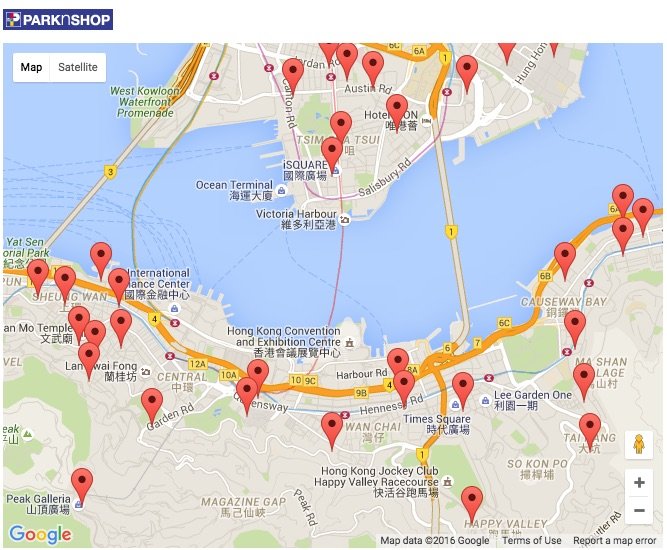The width and height of the screenshot is (667, 550).
Task: Click the Central district label
Action: tap(182, 382)
